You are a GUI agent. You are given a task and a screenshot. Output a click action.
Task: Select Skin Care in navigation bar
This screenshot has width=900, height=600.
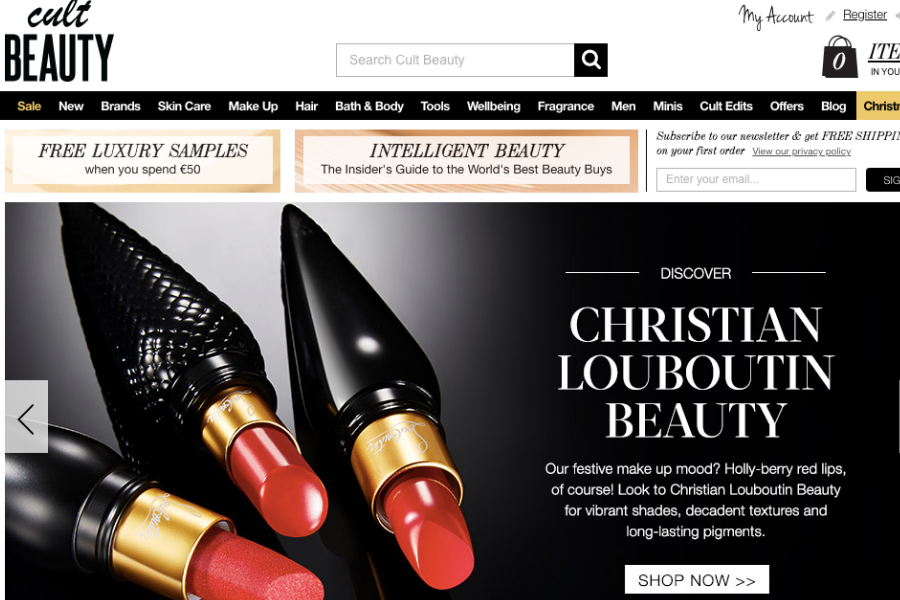(x=184, y=106)
